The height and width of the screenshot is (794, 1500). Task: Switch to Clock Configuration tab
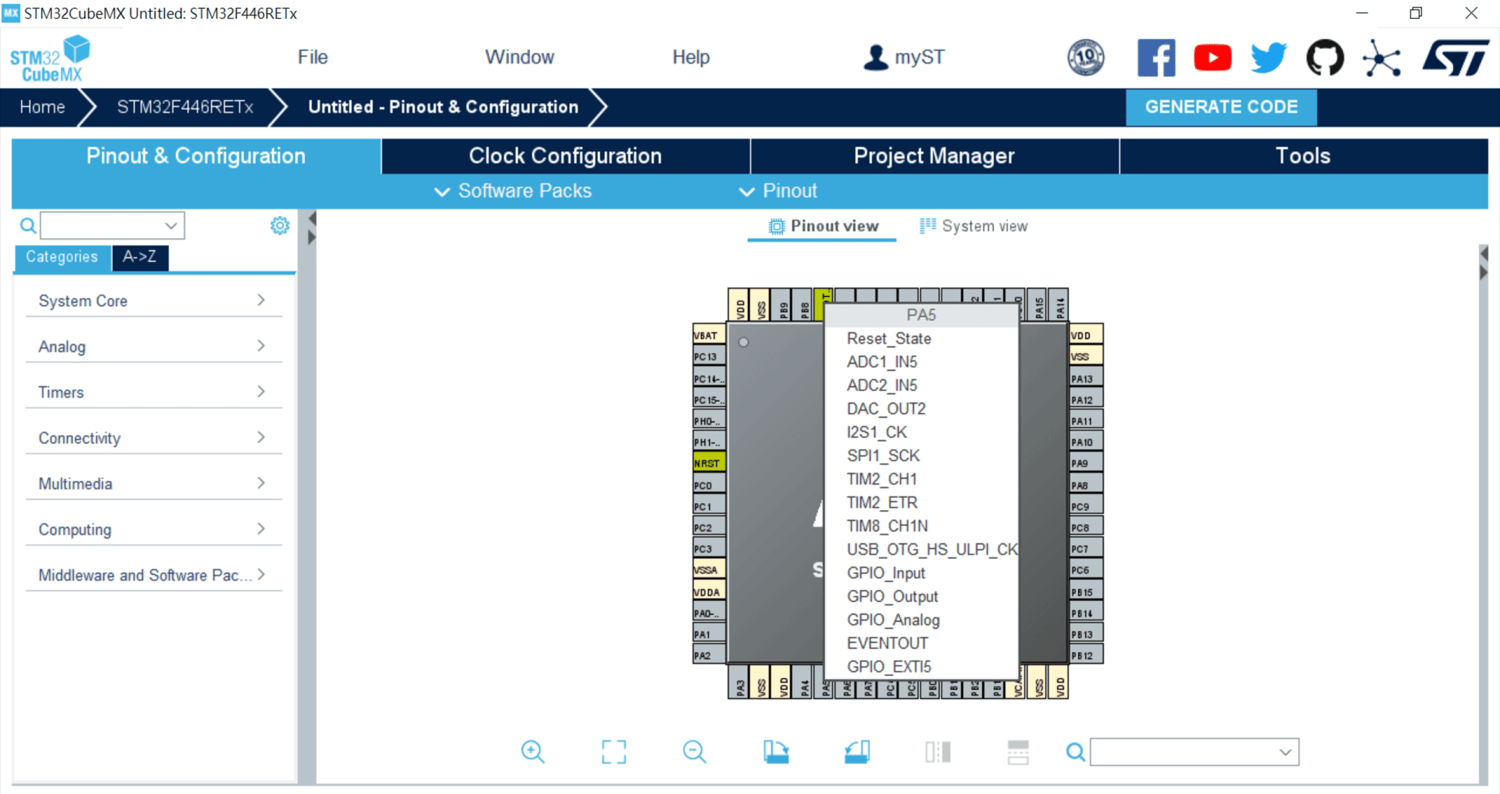point(565,156)
